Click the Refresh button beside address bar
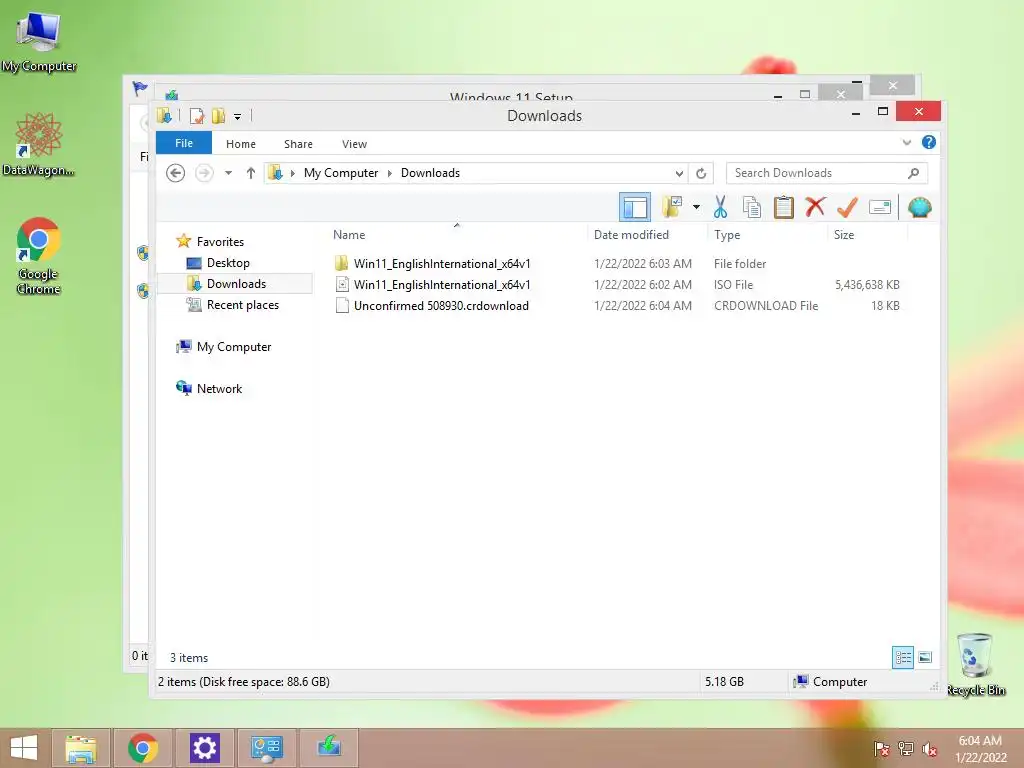1024x768 pixels. (x=701, y=173)
